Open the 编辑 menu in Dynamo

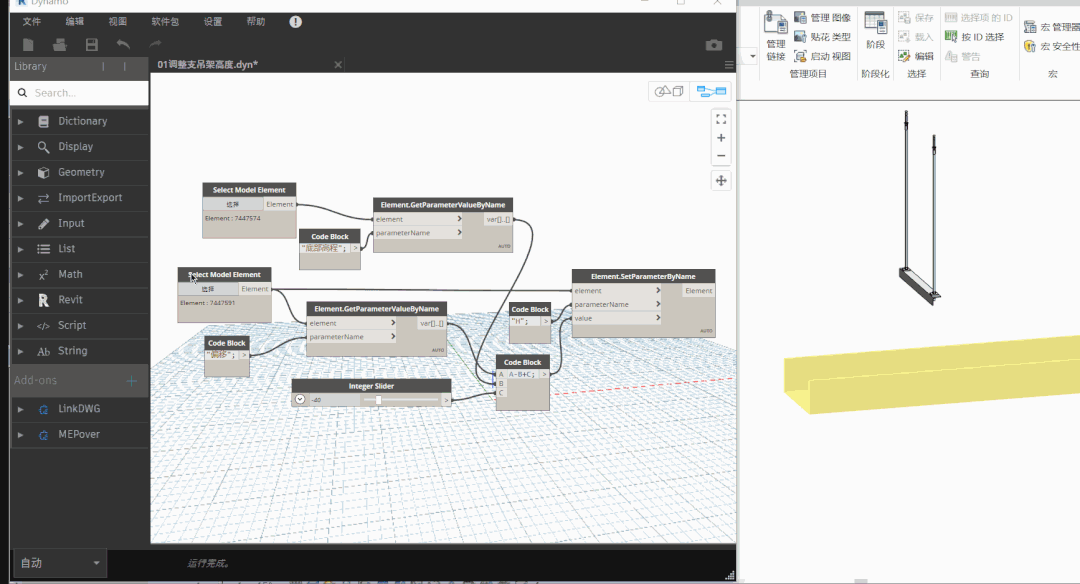(x=74, y=22)
